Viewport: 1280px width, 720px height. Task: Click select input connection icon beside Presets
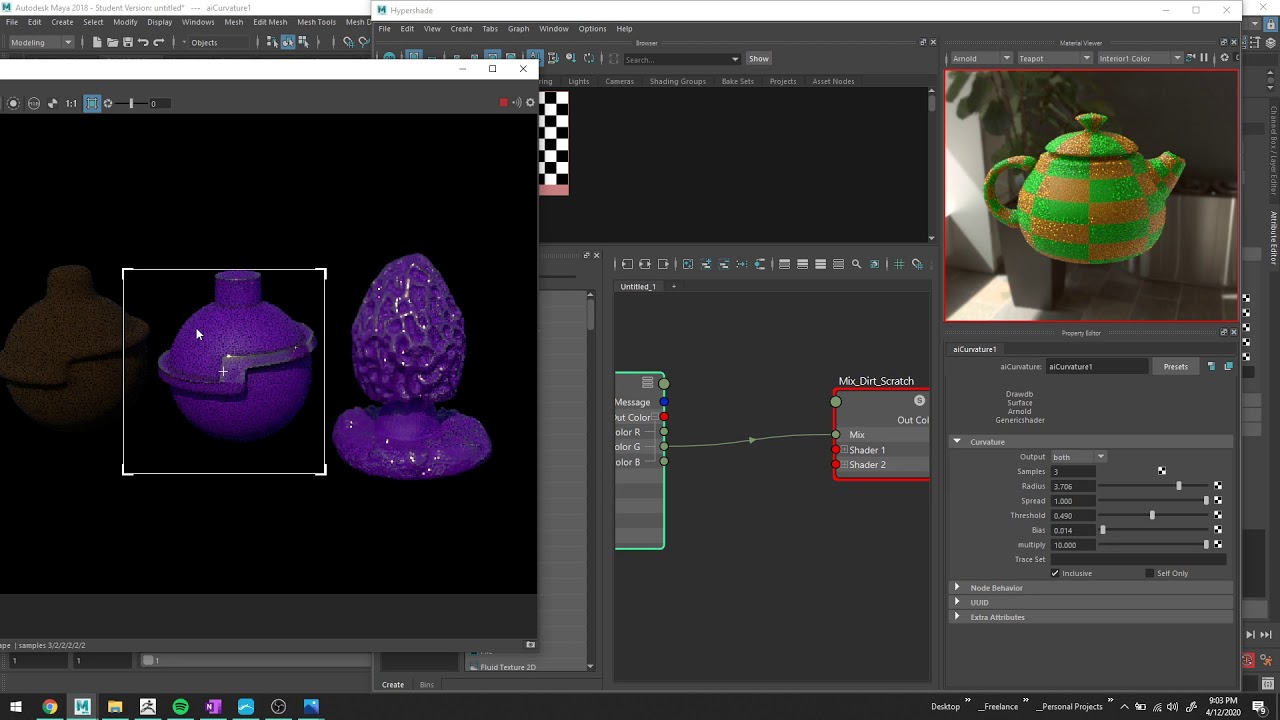point(1211,366)
